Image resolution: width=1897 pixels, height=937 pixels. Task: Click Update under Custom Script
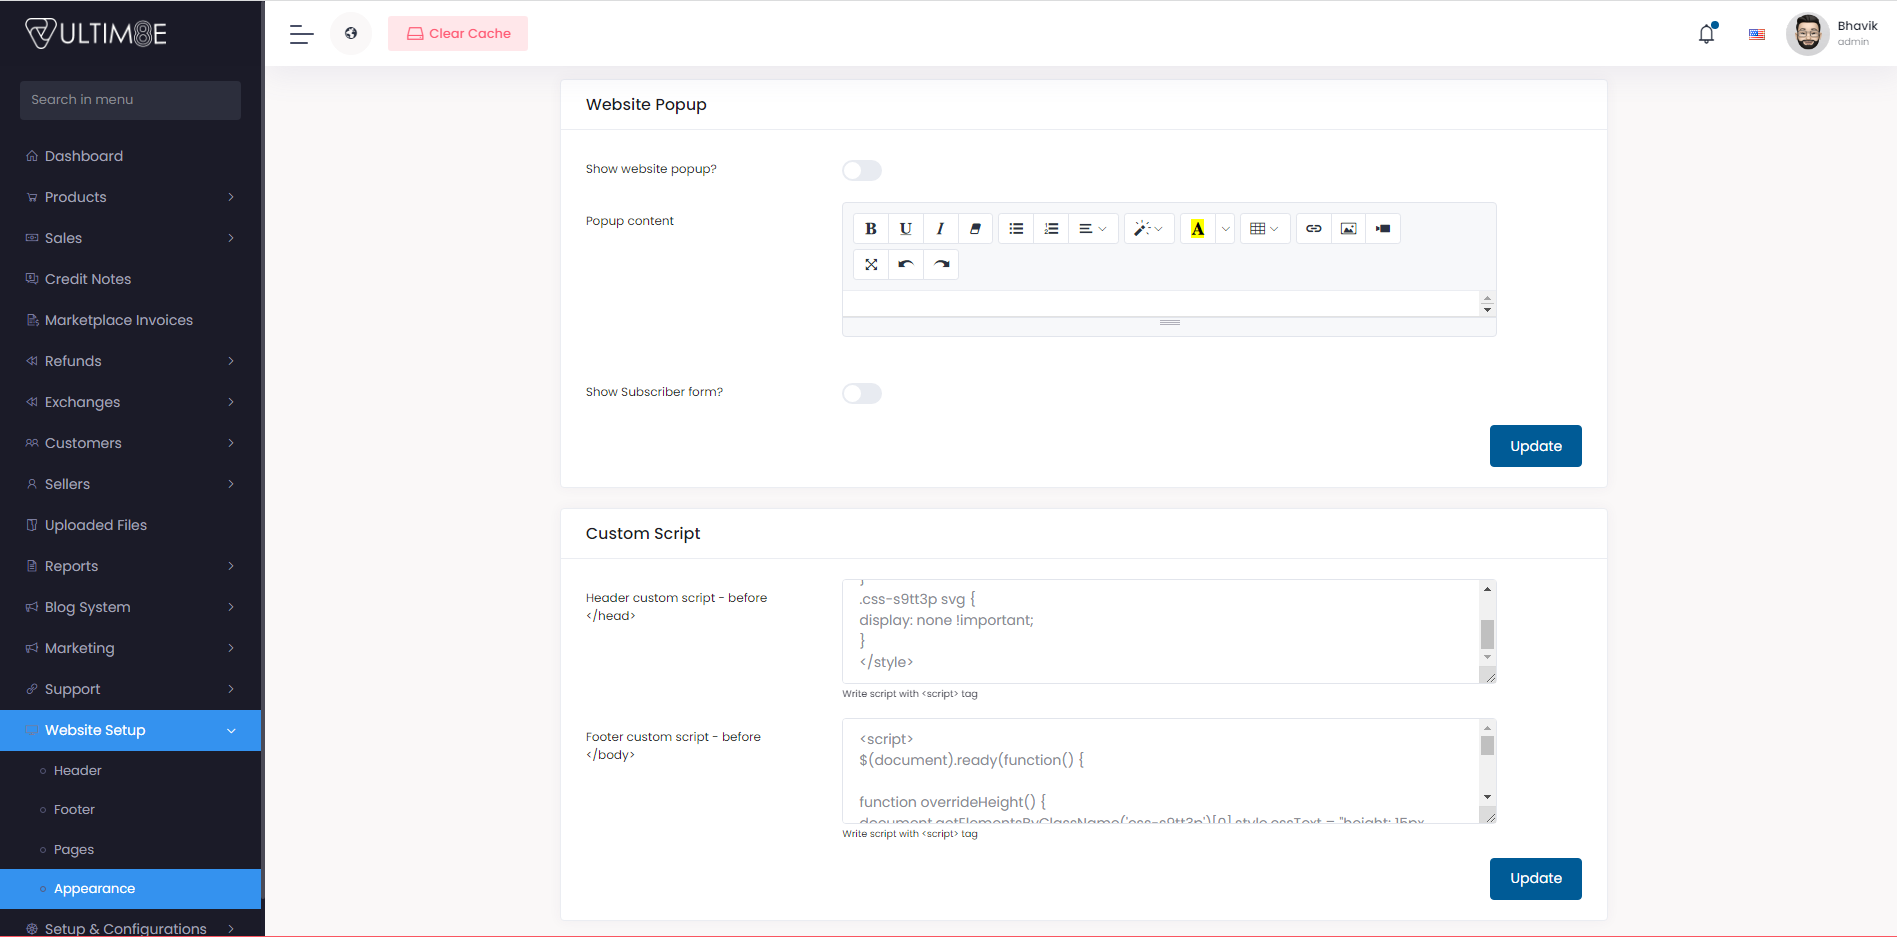click(1535, 878)
